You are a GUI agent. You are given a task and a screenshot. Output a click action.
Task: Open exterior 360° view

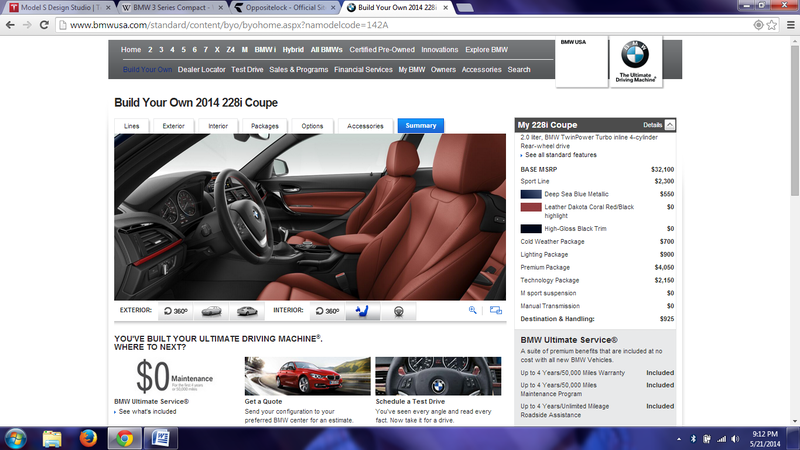tap(176, 311)
